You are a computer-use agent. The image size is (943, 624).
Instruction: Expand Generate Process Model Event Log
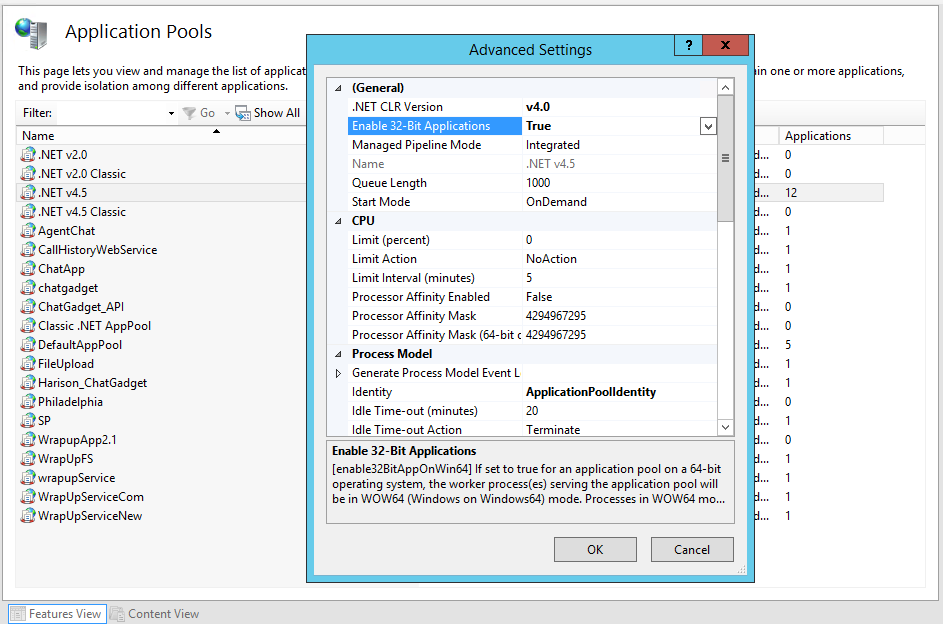tap(337, 373)
